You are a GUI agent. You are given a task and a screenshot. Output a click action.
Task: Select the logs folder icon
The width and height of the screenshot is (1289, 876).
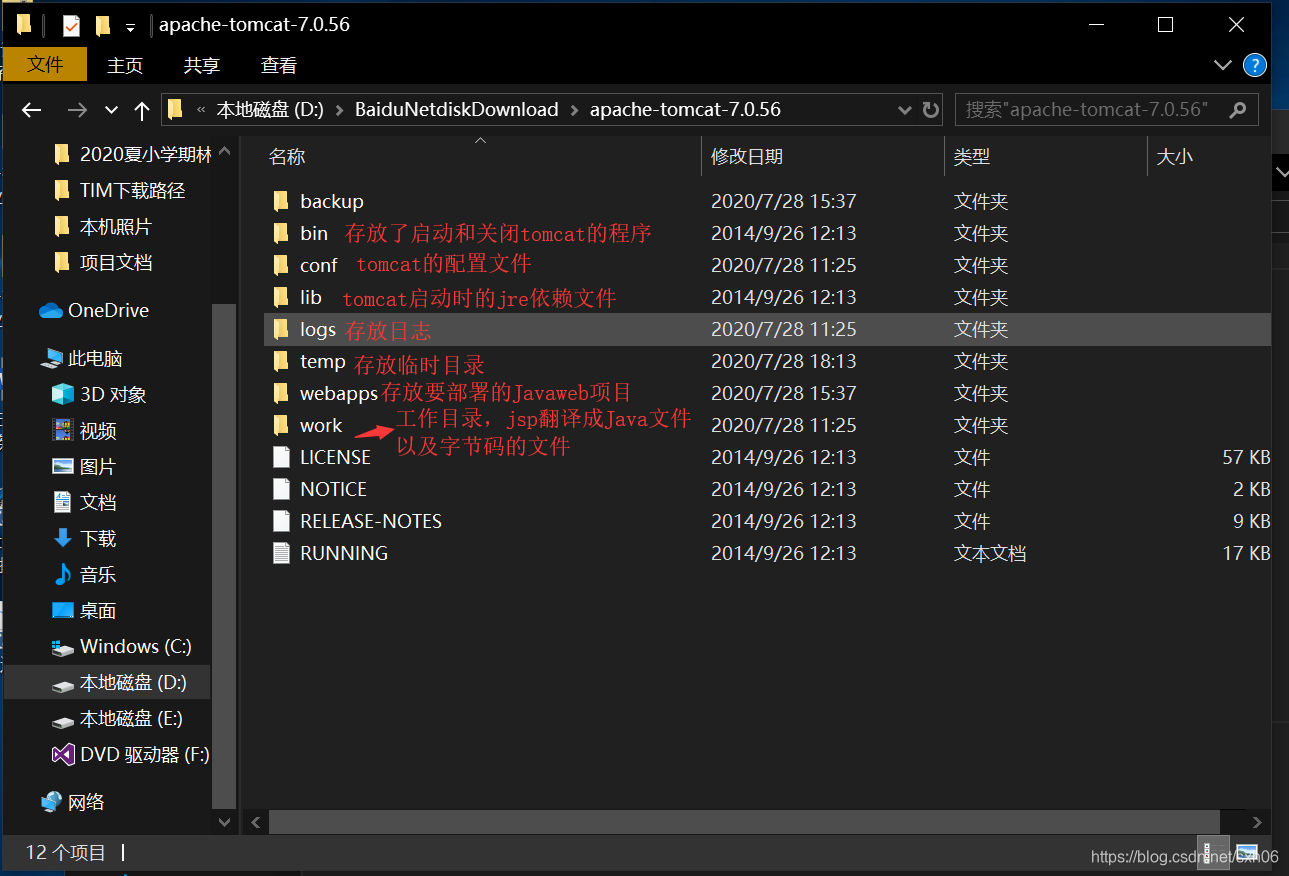coord(281,329)
